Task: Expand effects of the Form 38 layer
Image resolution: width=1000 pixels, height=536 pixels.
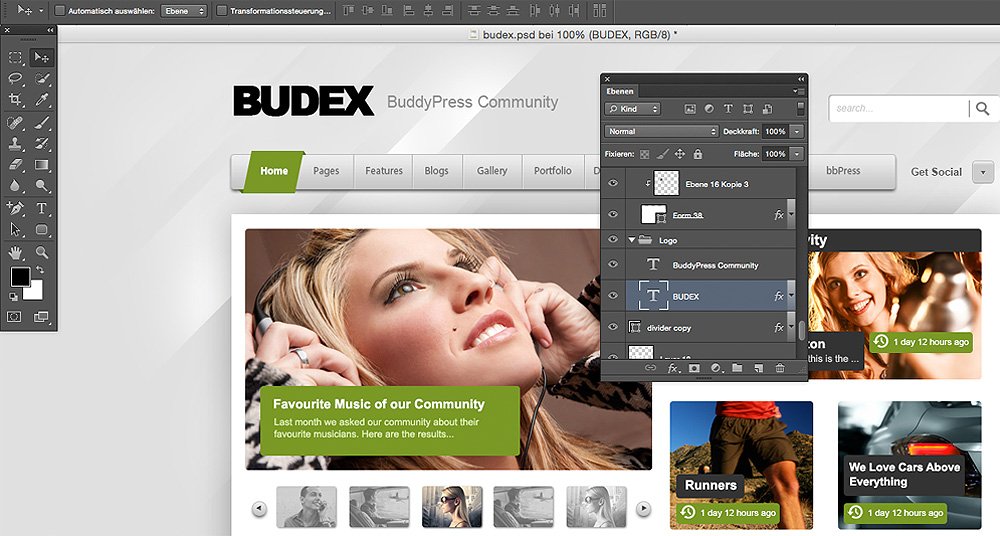Action: [791, 214]
